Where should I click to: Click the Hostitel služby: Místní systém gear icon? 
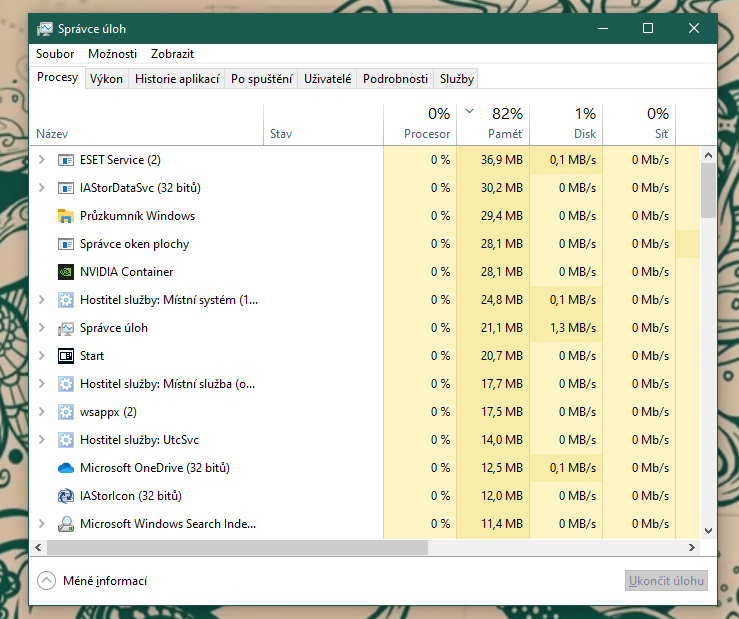point(66,300)
